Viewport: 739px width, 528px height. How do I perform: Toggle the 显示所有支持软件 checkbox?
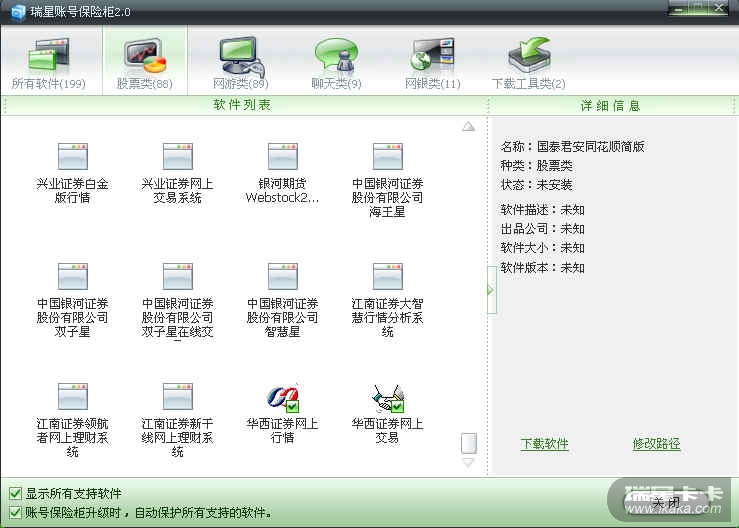(x=15, y=494)
